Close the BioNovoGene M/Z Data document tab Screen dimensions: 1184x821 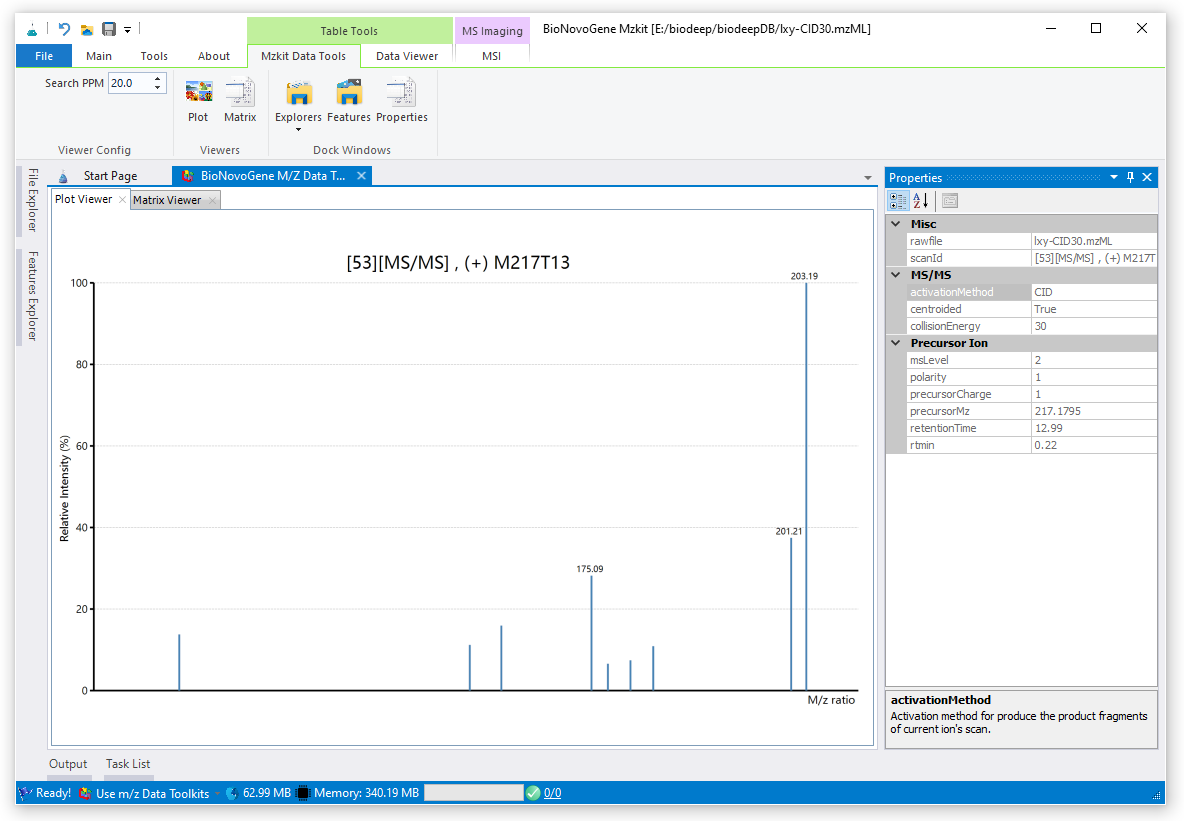point(362,176)
